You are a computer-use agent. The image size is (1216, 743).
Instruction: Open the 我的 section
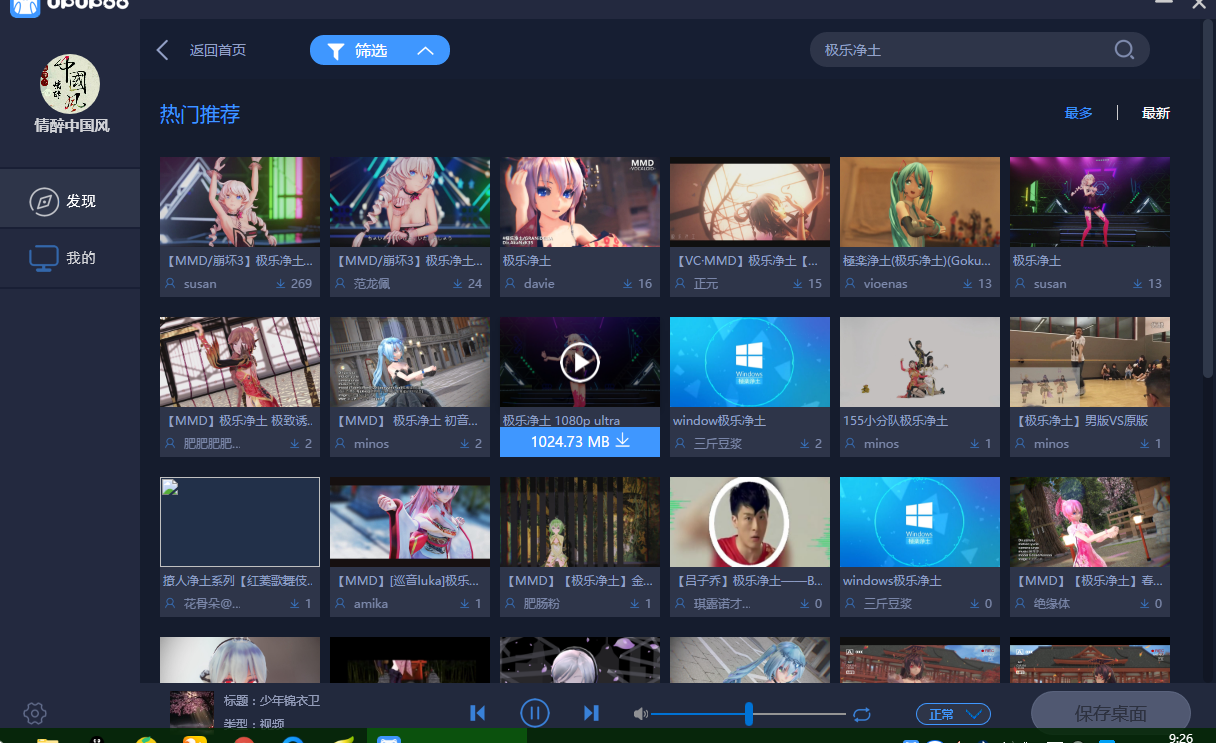[x=70, y=258]
